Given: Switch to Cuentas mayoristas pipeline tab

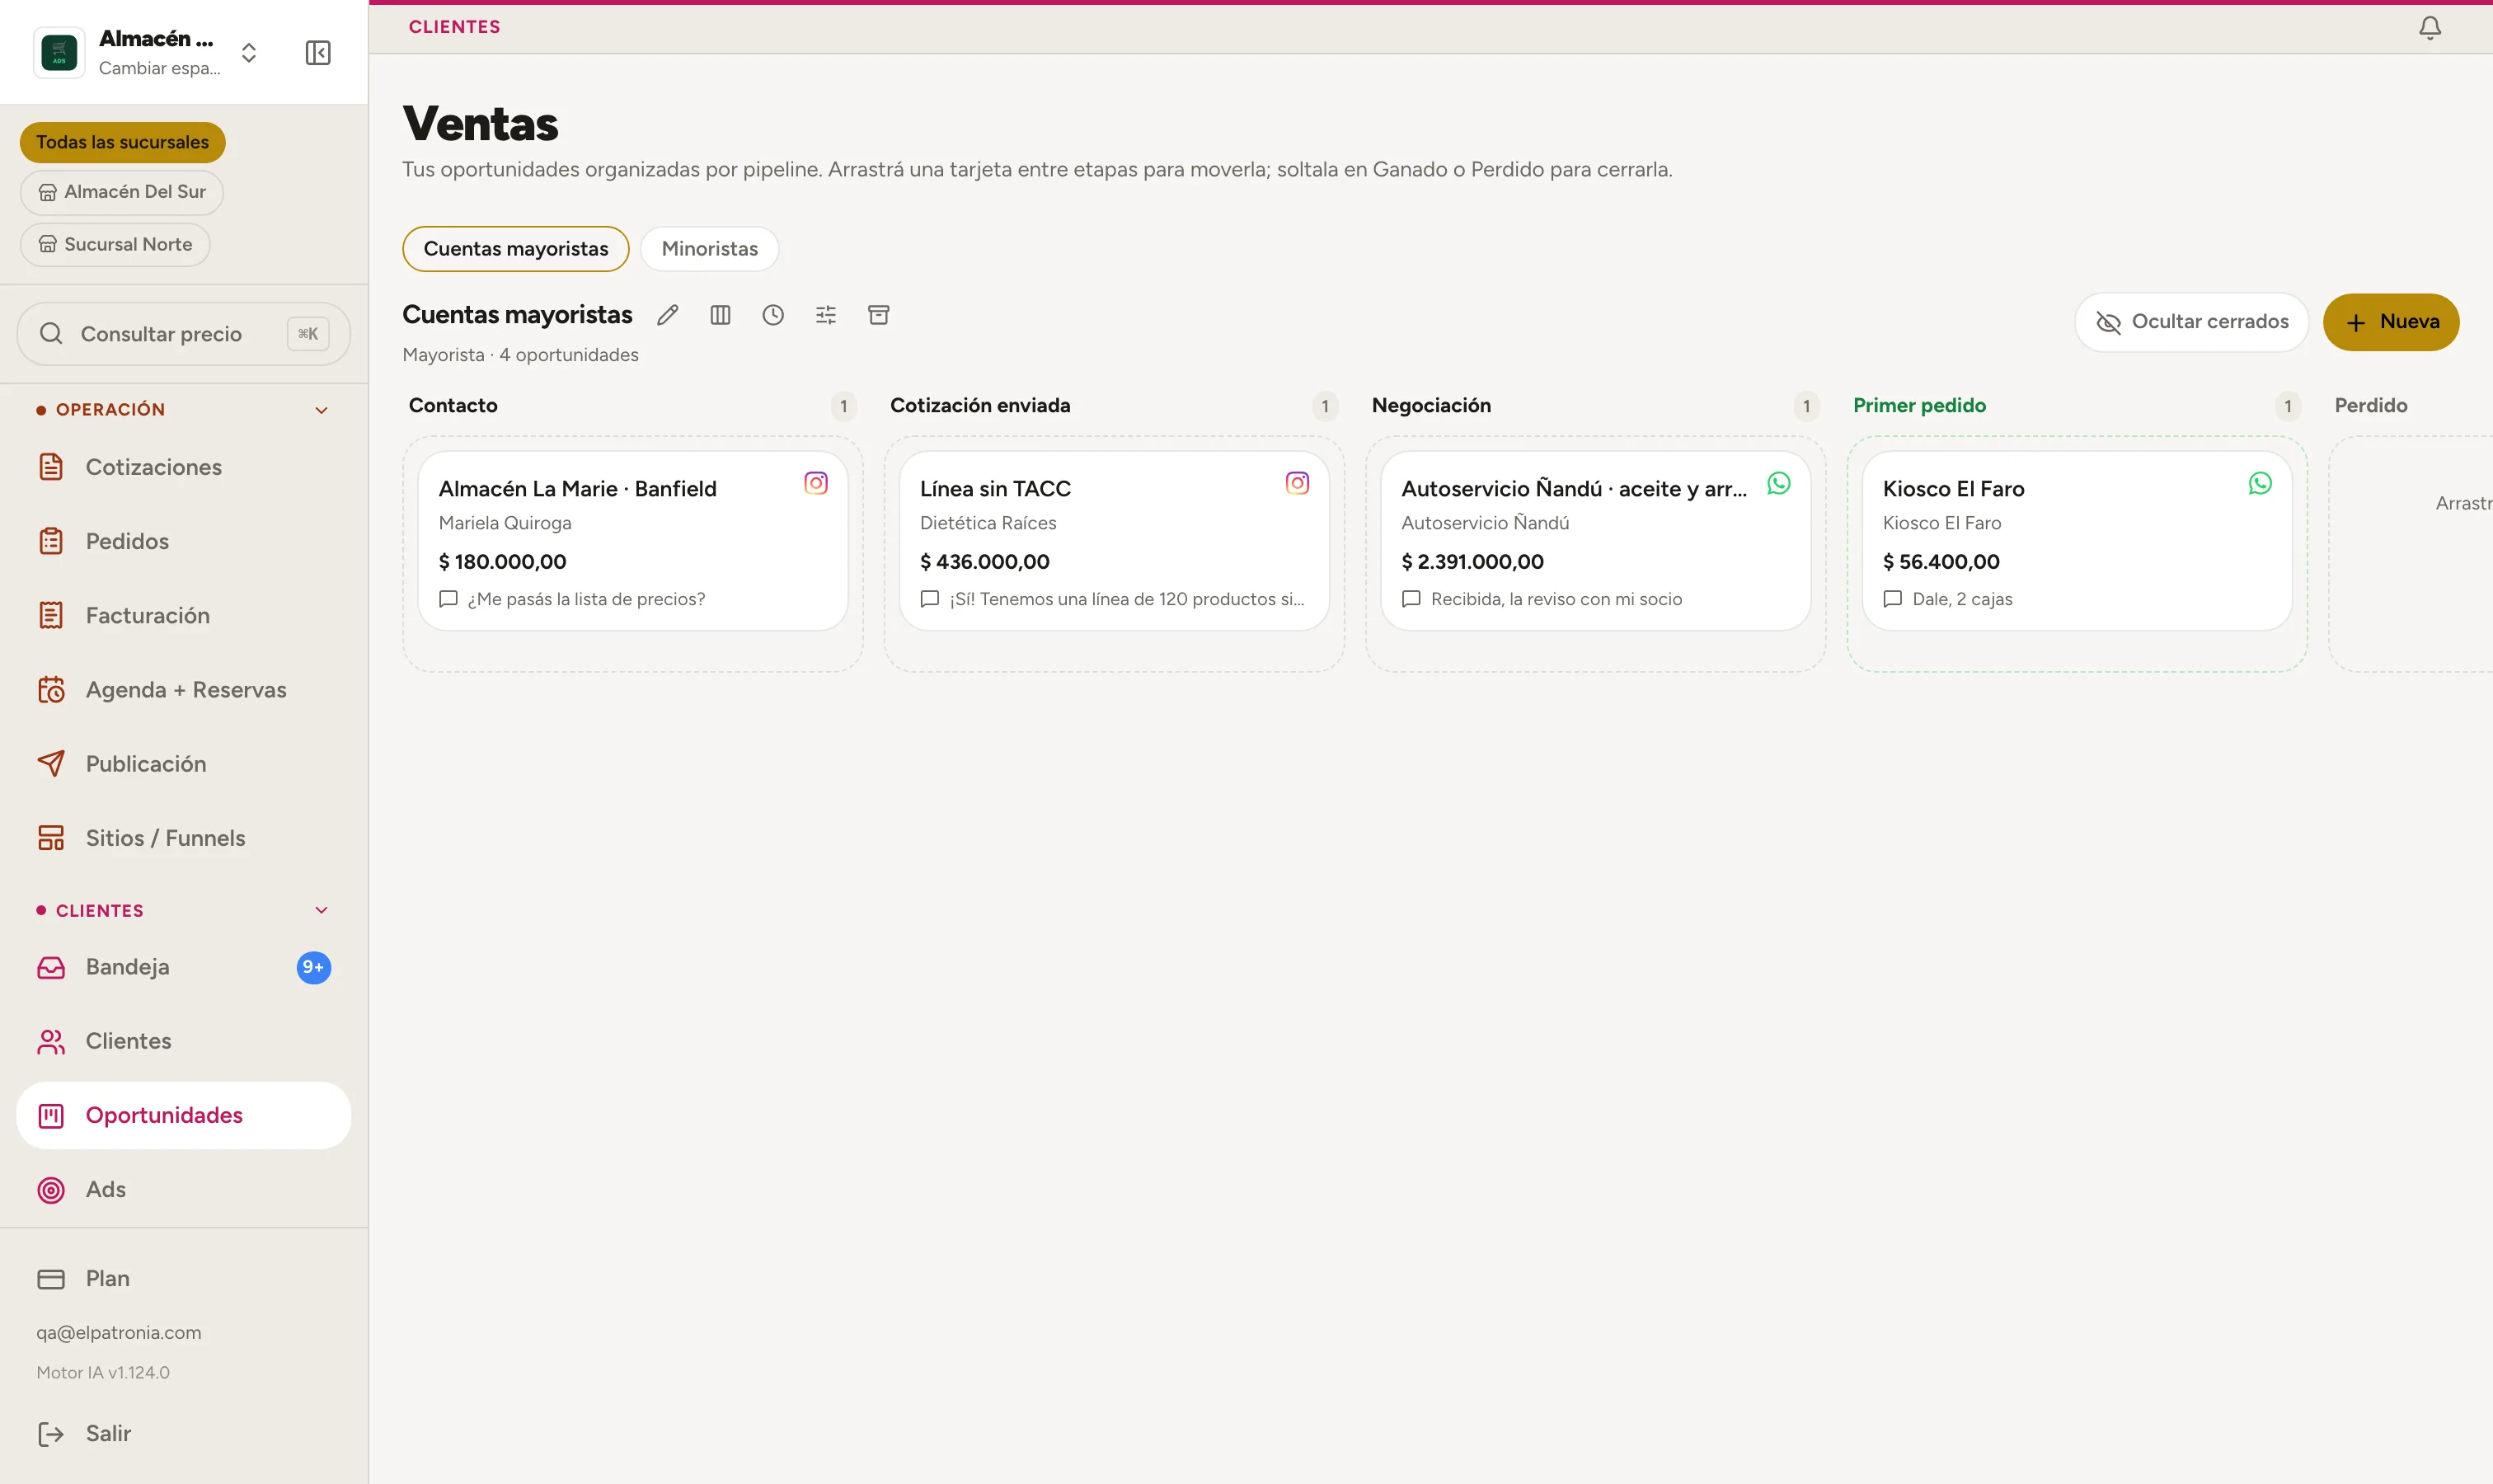Looking at the screenshot, I should click(516, 249).
